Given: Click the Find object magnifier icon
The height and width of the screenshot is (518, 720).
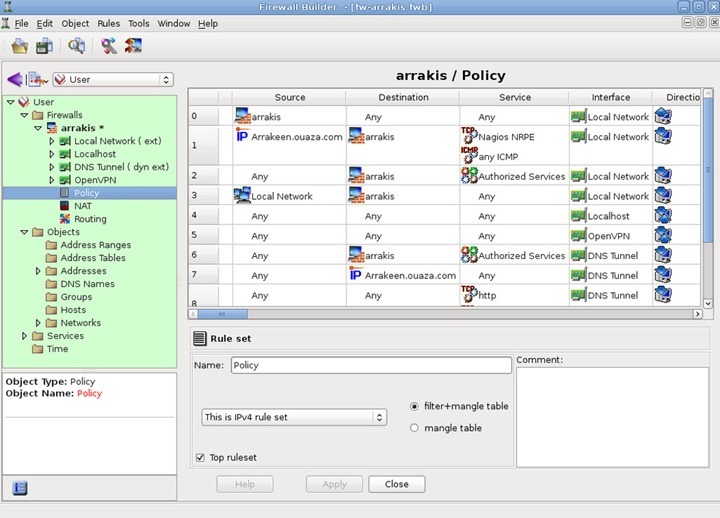Looking at the screenshot, I should pyautogui.click(x=76, y=46).
